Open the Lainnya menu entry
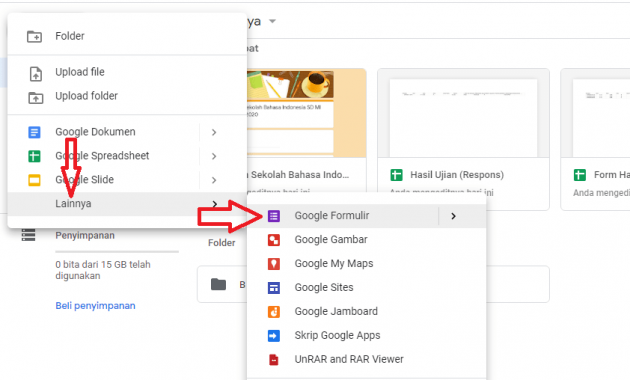This screenshot has height=380, width=630. click(127, 204)
